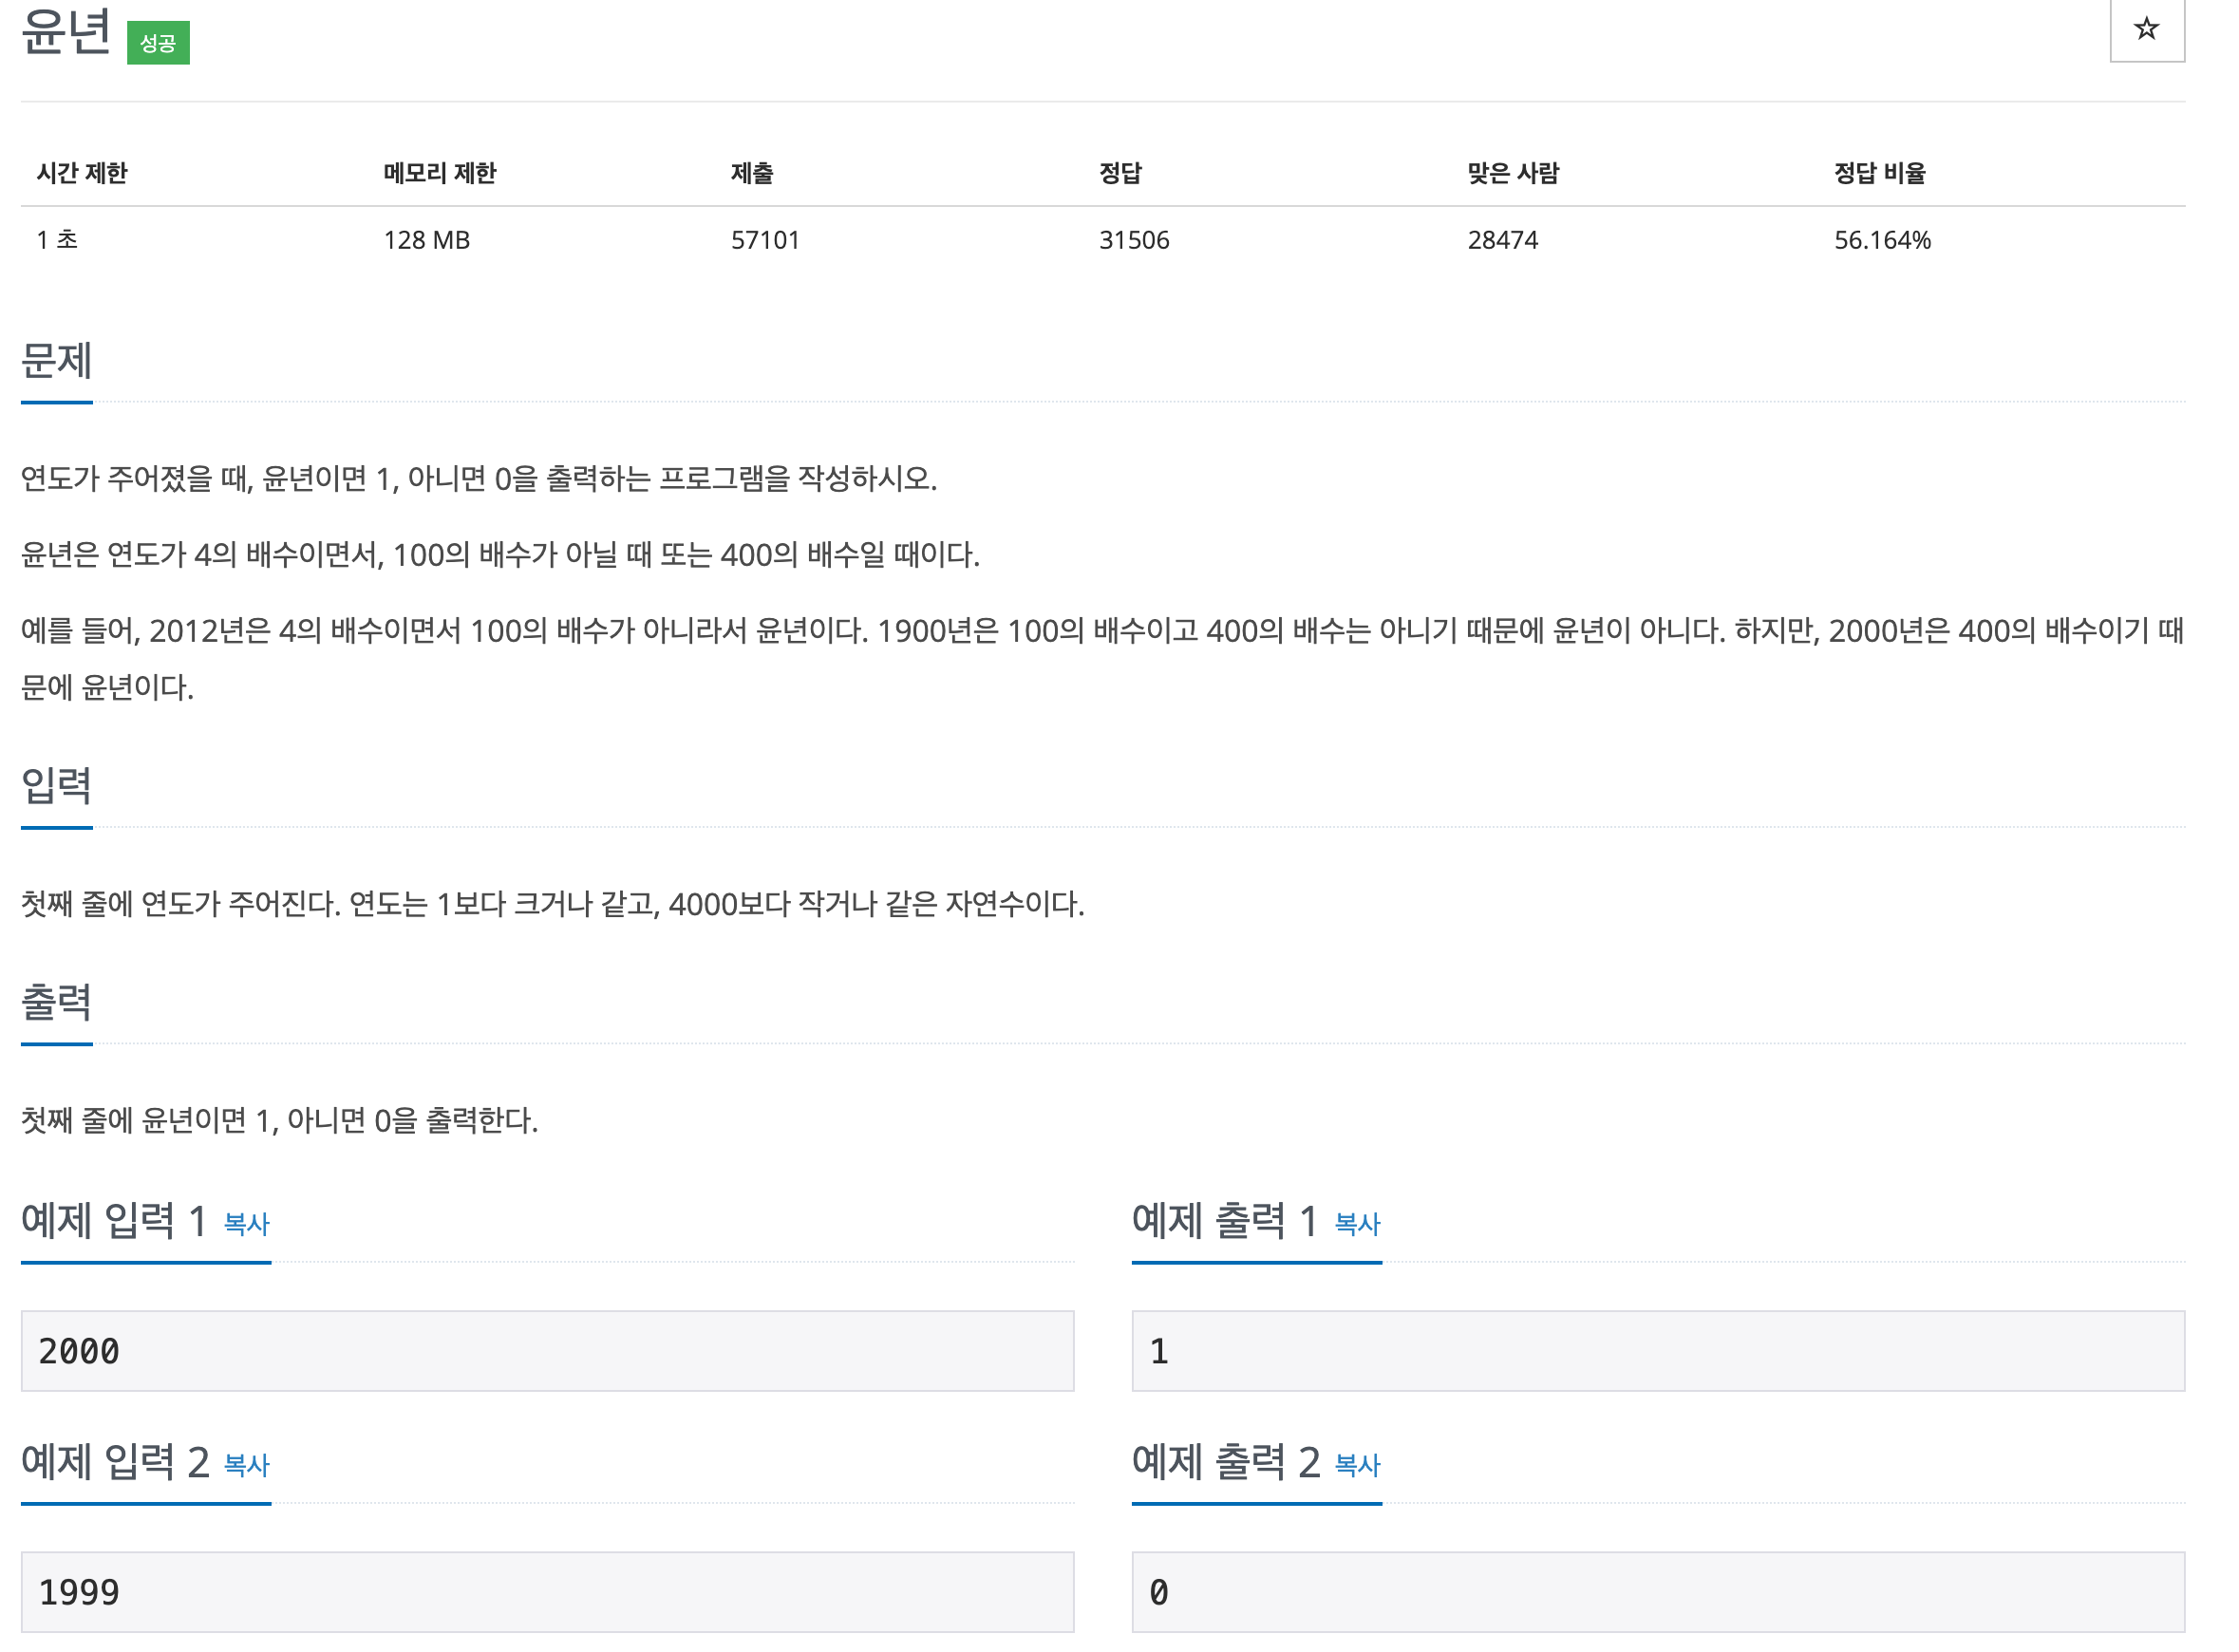Bookmark the problem using the star icon

[2146, 31]
